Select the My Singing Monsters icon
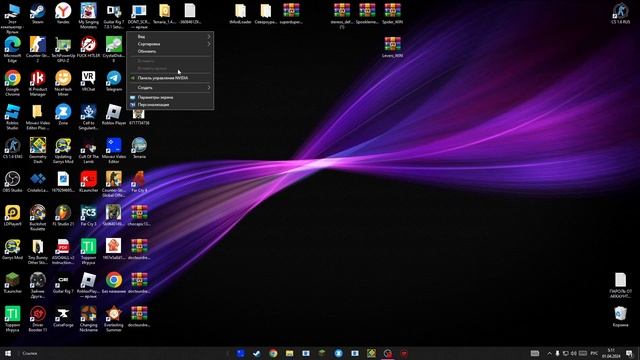The width and height of the screenshot is (640, 360). (89, 16)
